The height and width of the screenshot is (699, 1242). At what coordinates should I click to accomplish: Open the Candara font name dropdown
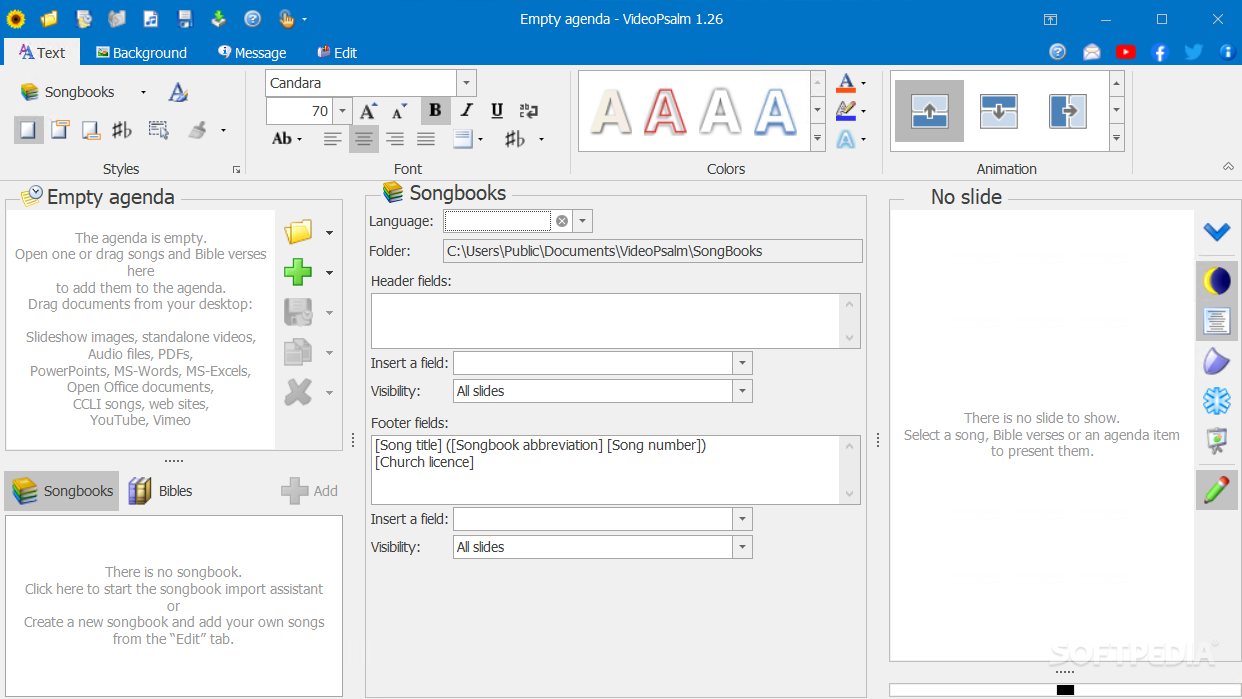click(x=466, y=83)
